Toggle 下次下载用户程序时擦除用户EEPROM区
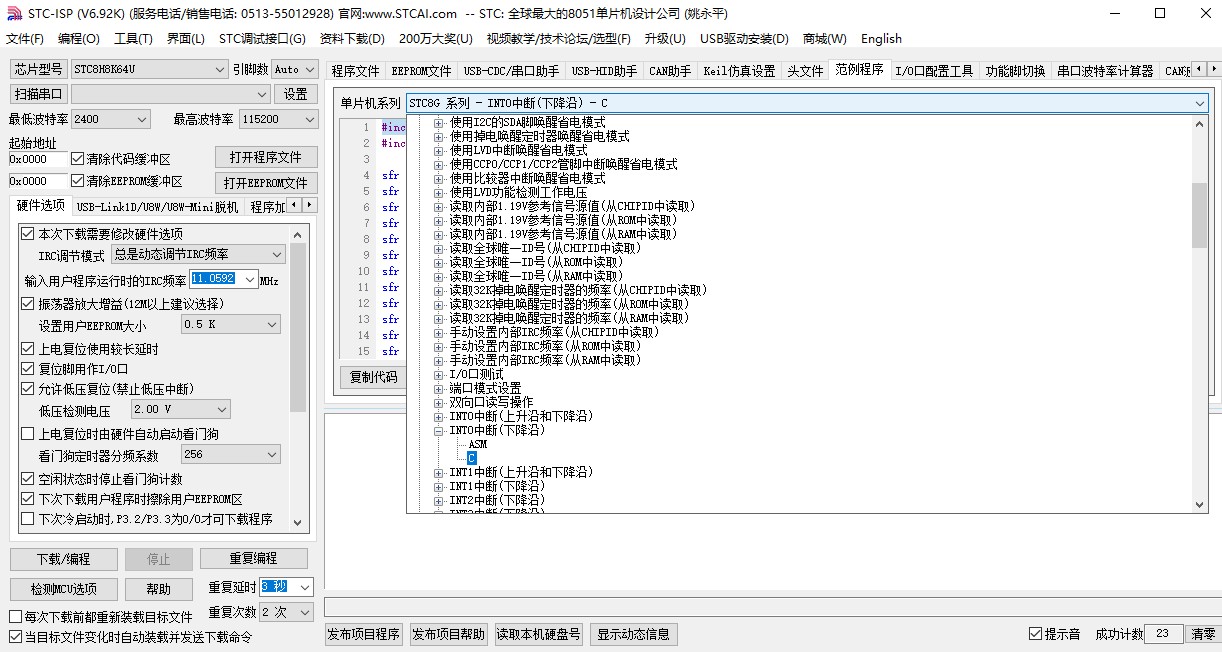Screen dimensions: 1222x652 pos(27,499)
